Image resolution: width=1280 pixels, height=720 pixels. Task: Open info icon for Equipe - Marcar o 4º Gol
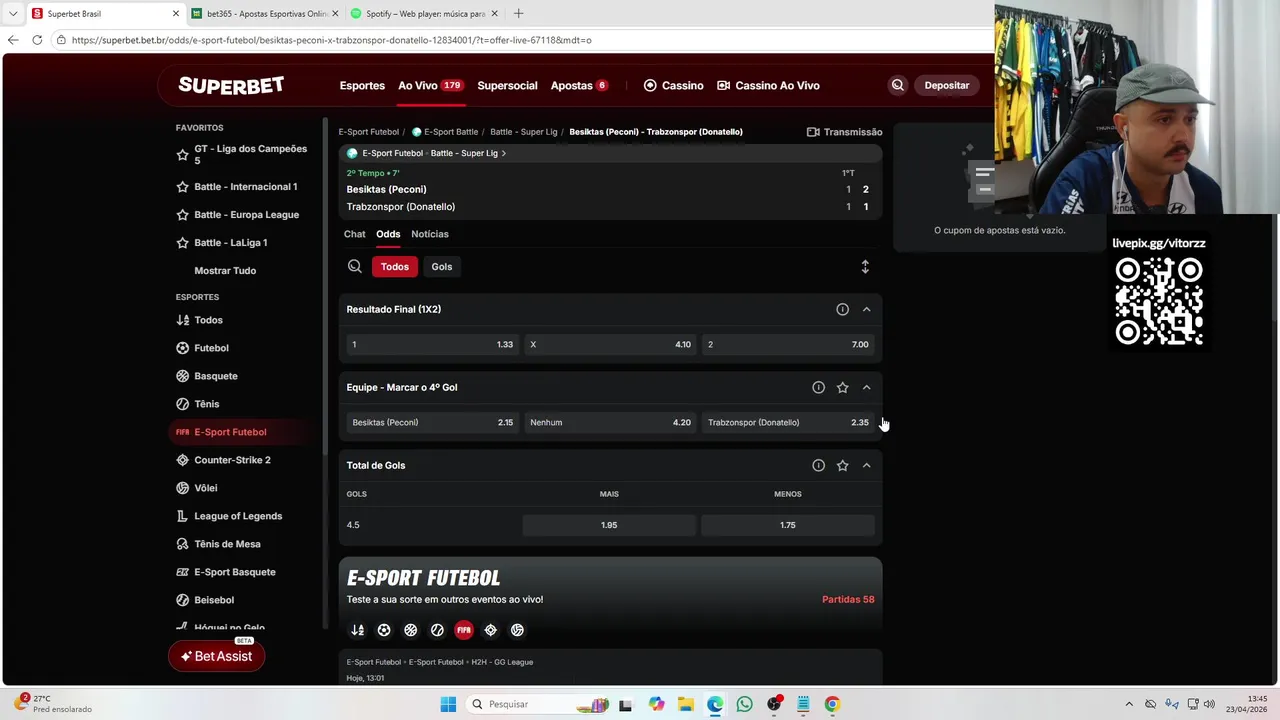[818, 387]
